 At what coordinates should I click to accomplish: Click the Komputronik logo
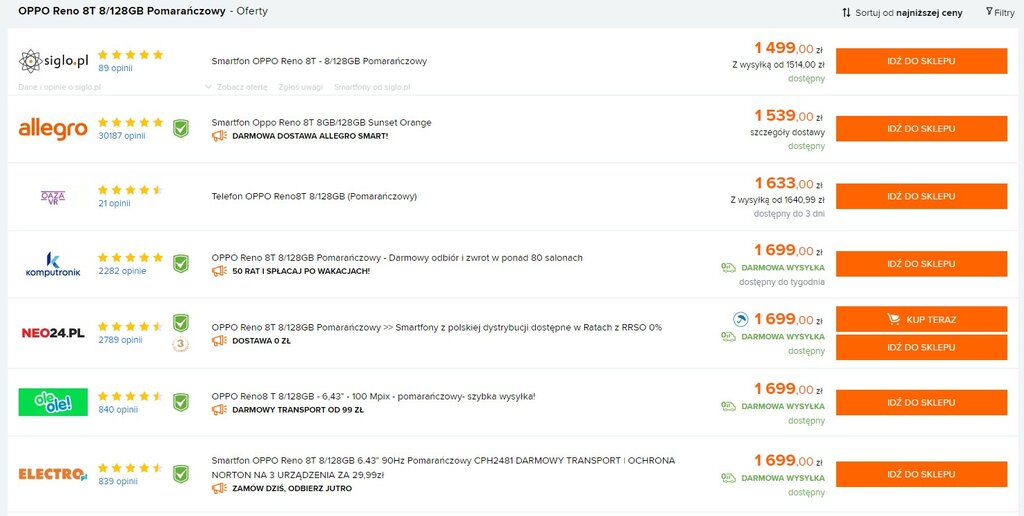point(53,264)
